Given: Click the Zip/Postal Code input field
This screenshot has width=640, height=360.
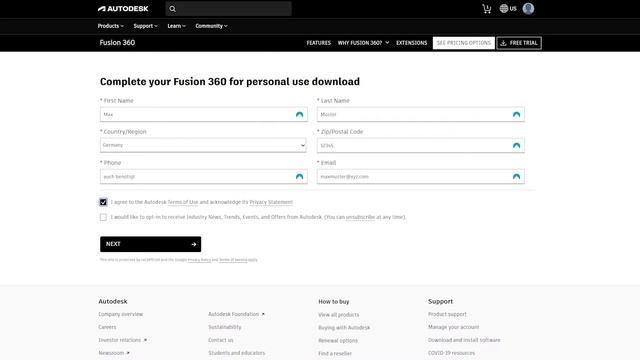Looking at the screenshot, I should [x=421, y=146].
